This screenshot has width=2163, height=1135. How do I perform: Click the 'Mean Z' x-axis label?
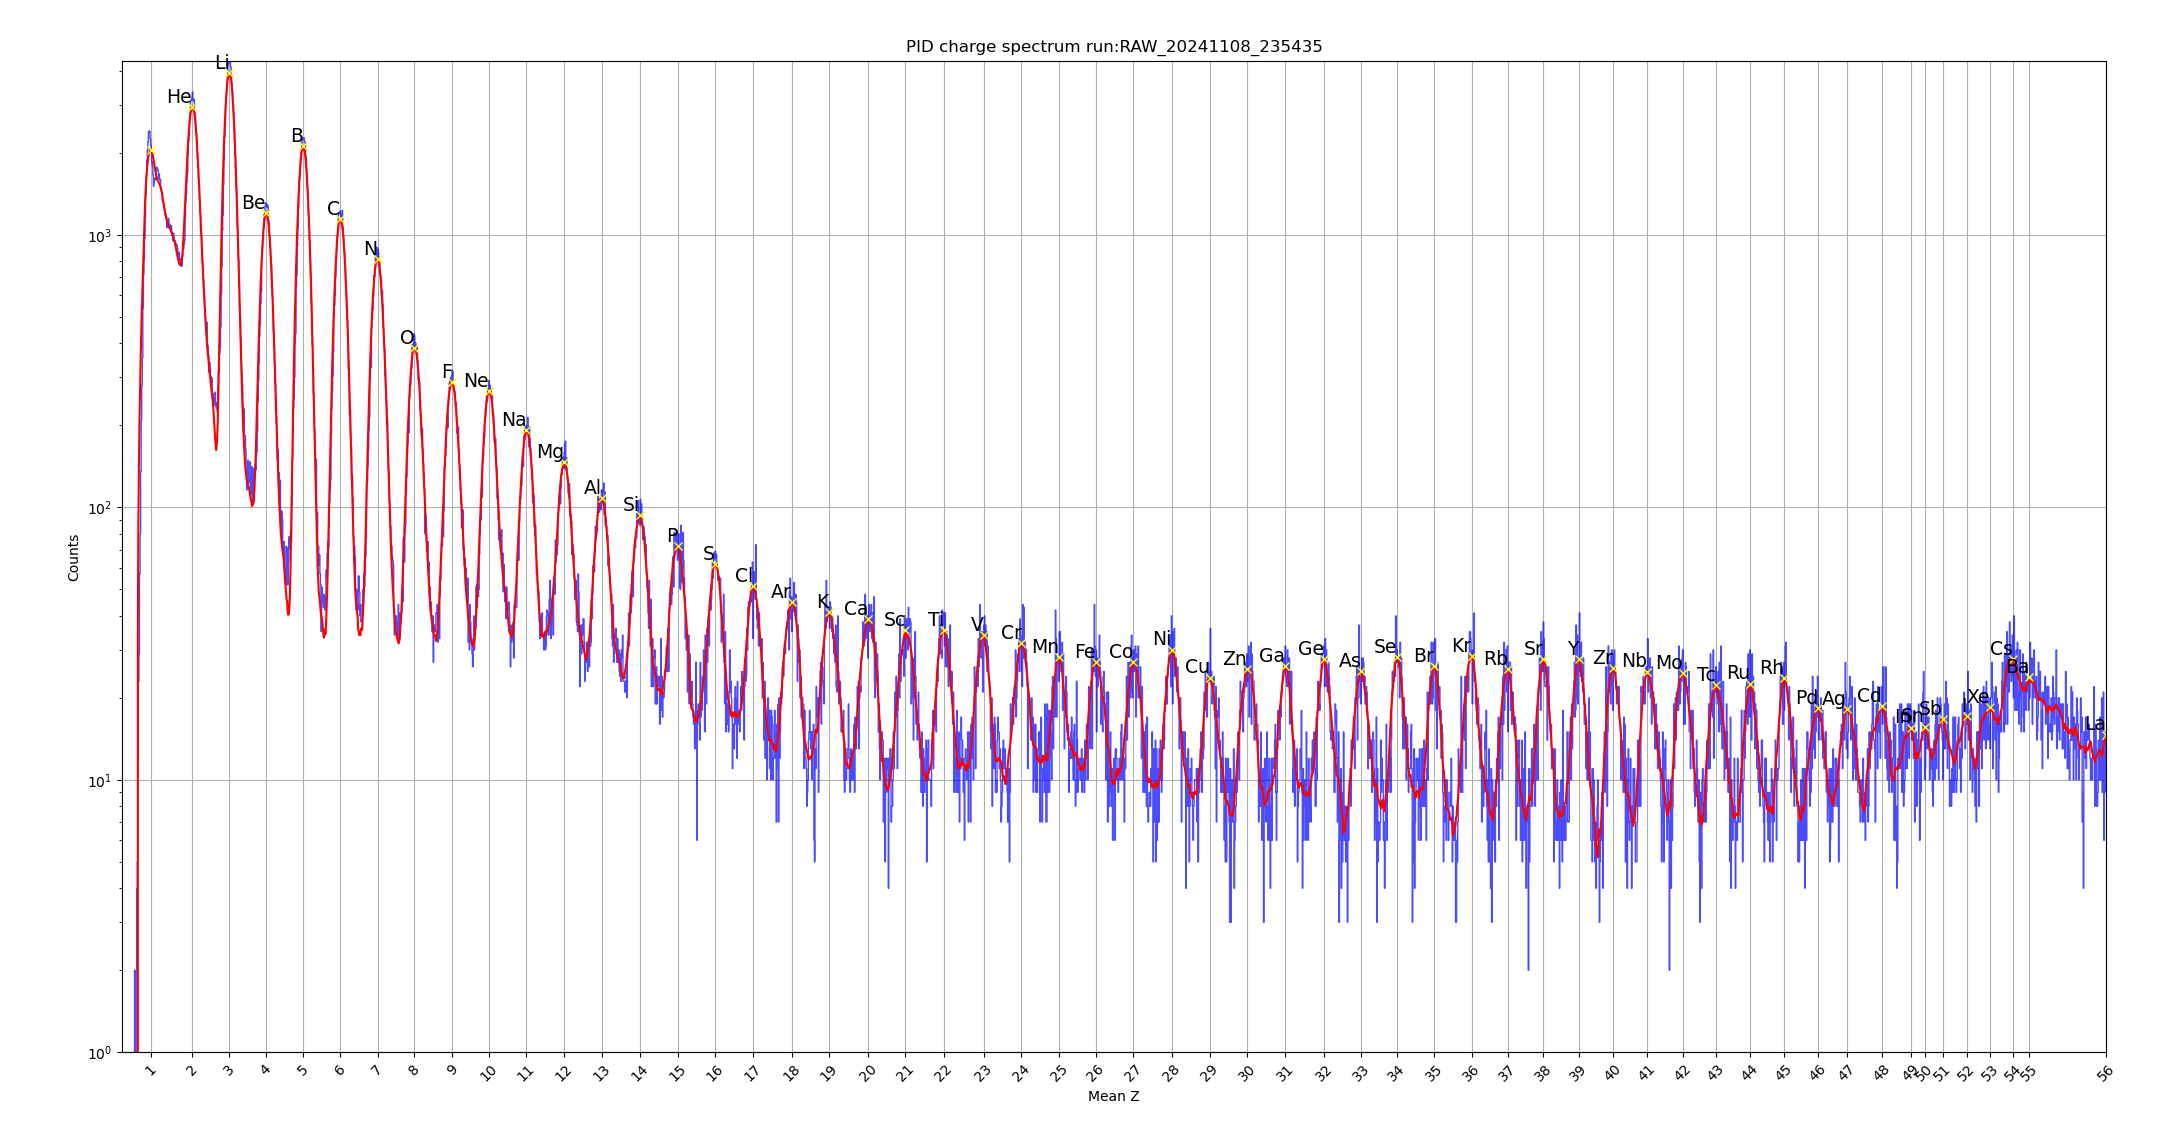tap(1113, 1097)
